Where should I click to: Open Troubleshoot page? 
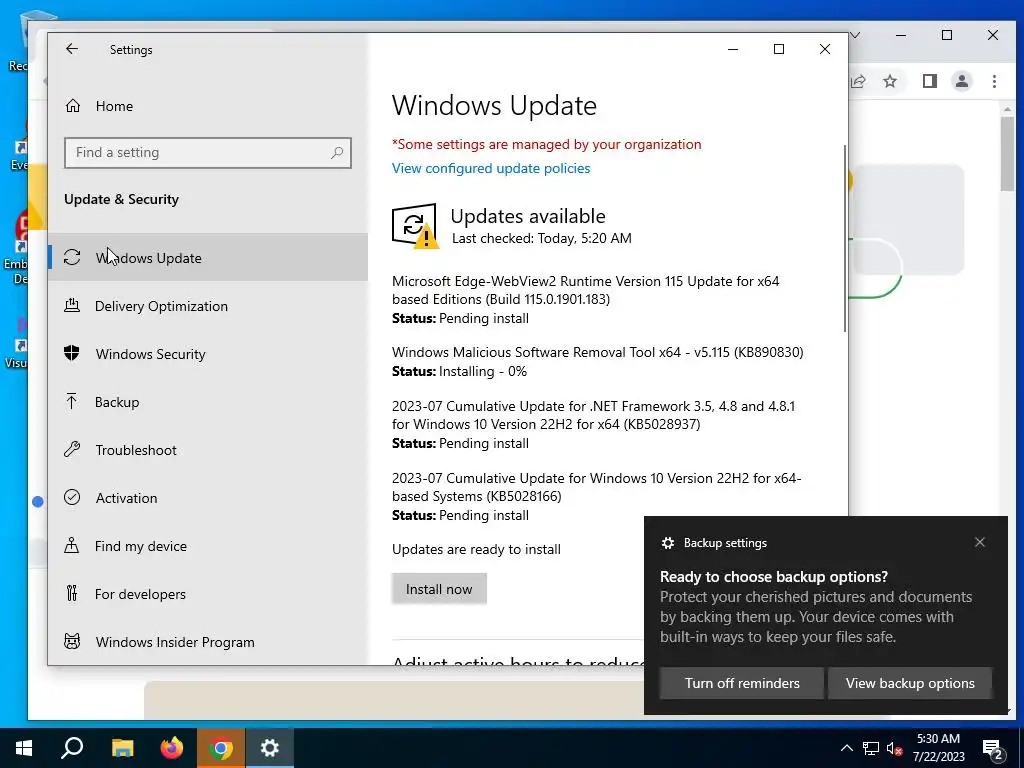(208, 450)
